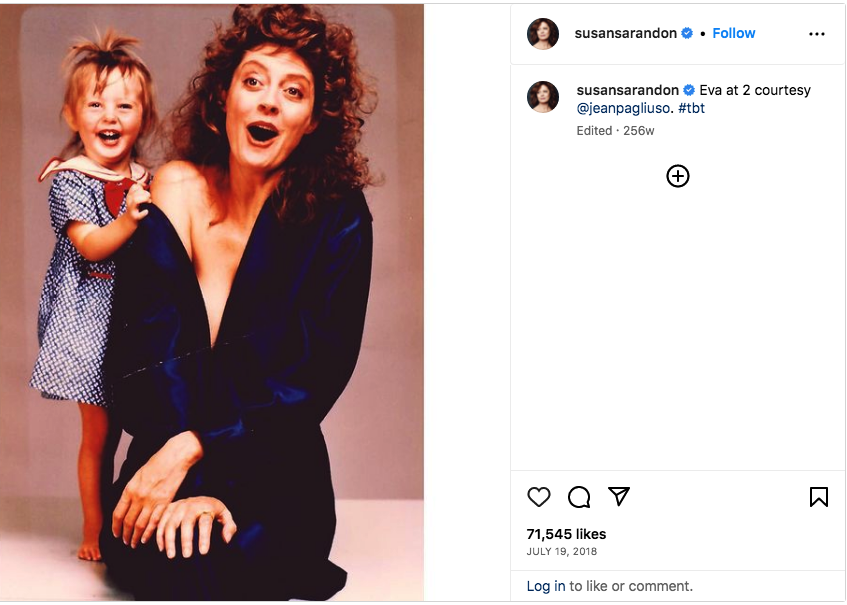Click the Log in link
This screenshot has width=847, height=605.
[546, 586]
